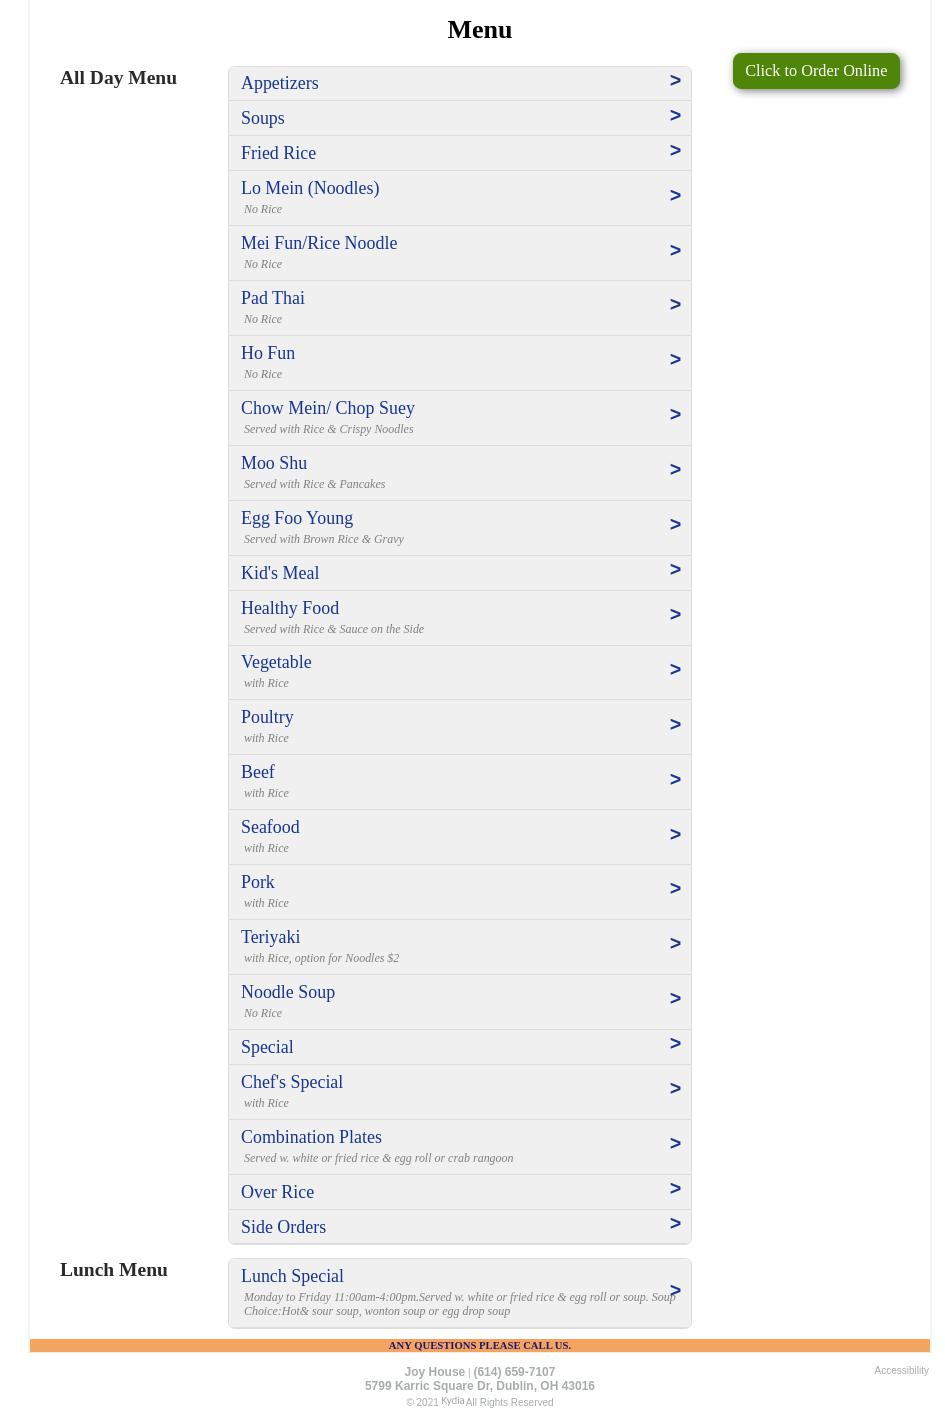This screenshot has height=1415, width=945.
Task: Open the Soups category
Action: (x=263, y=118)
